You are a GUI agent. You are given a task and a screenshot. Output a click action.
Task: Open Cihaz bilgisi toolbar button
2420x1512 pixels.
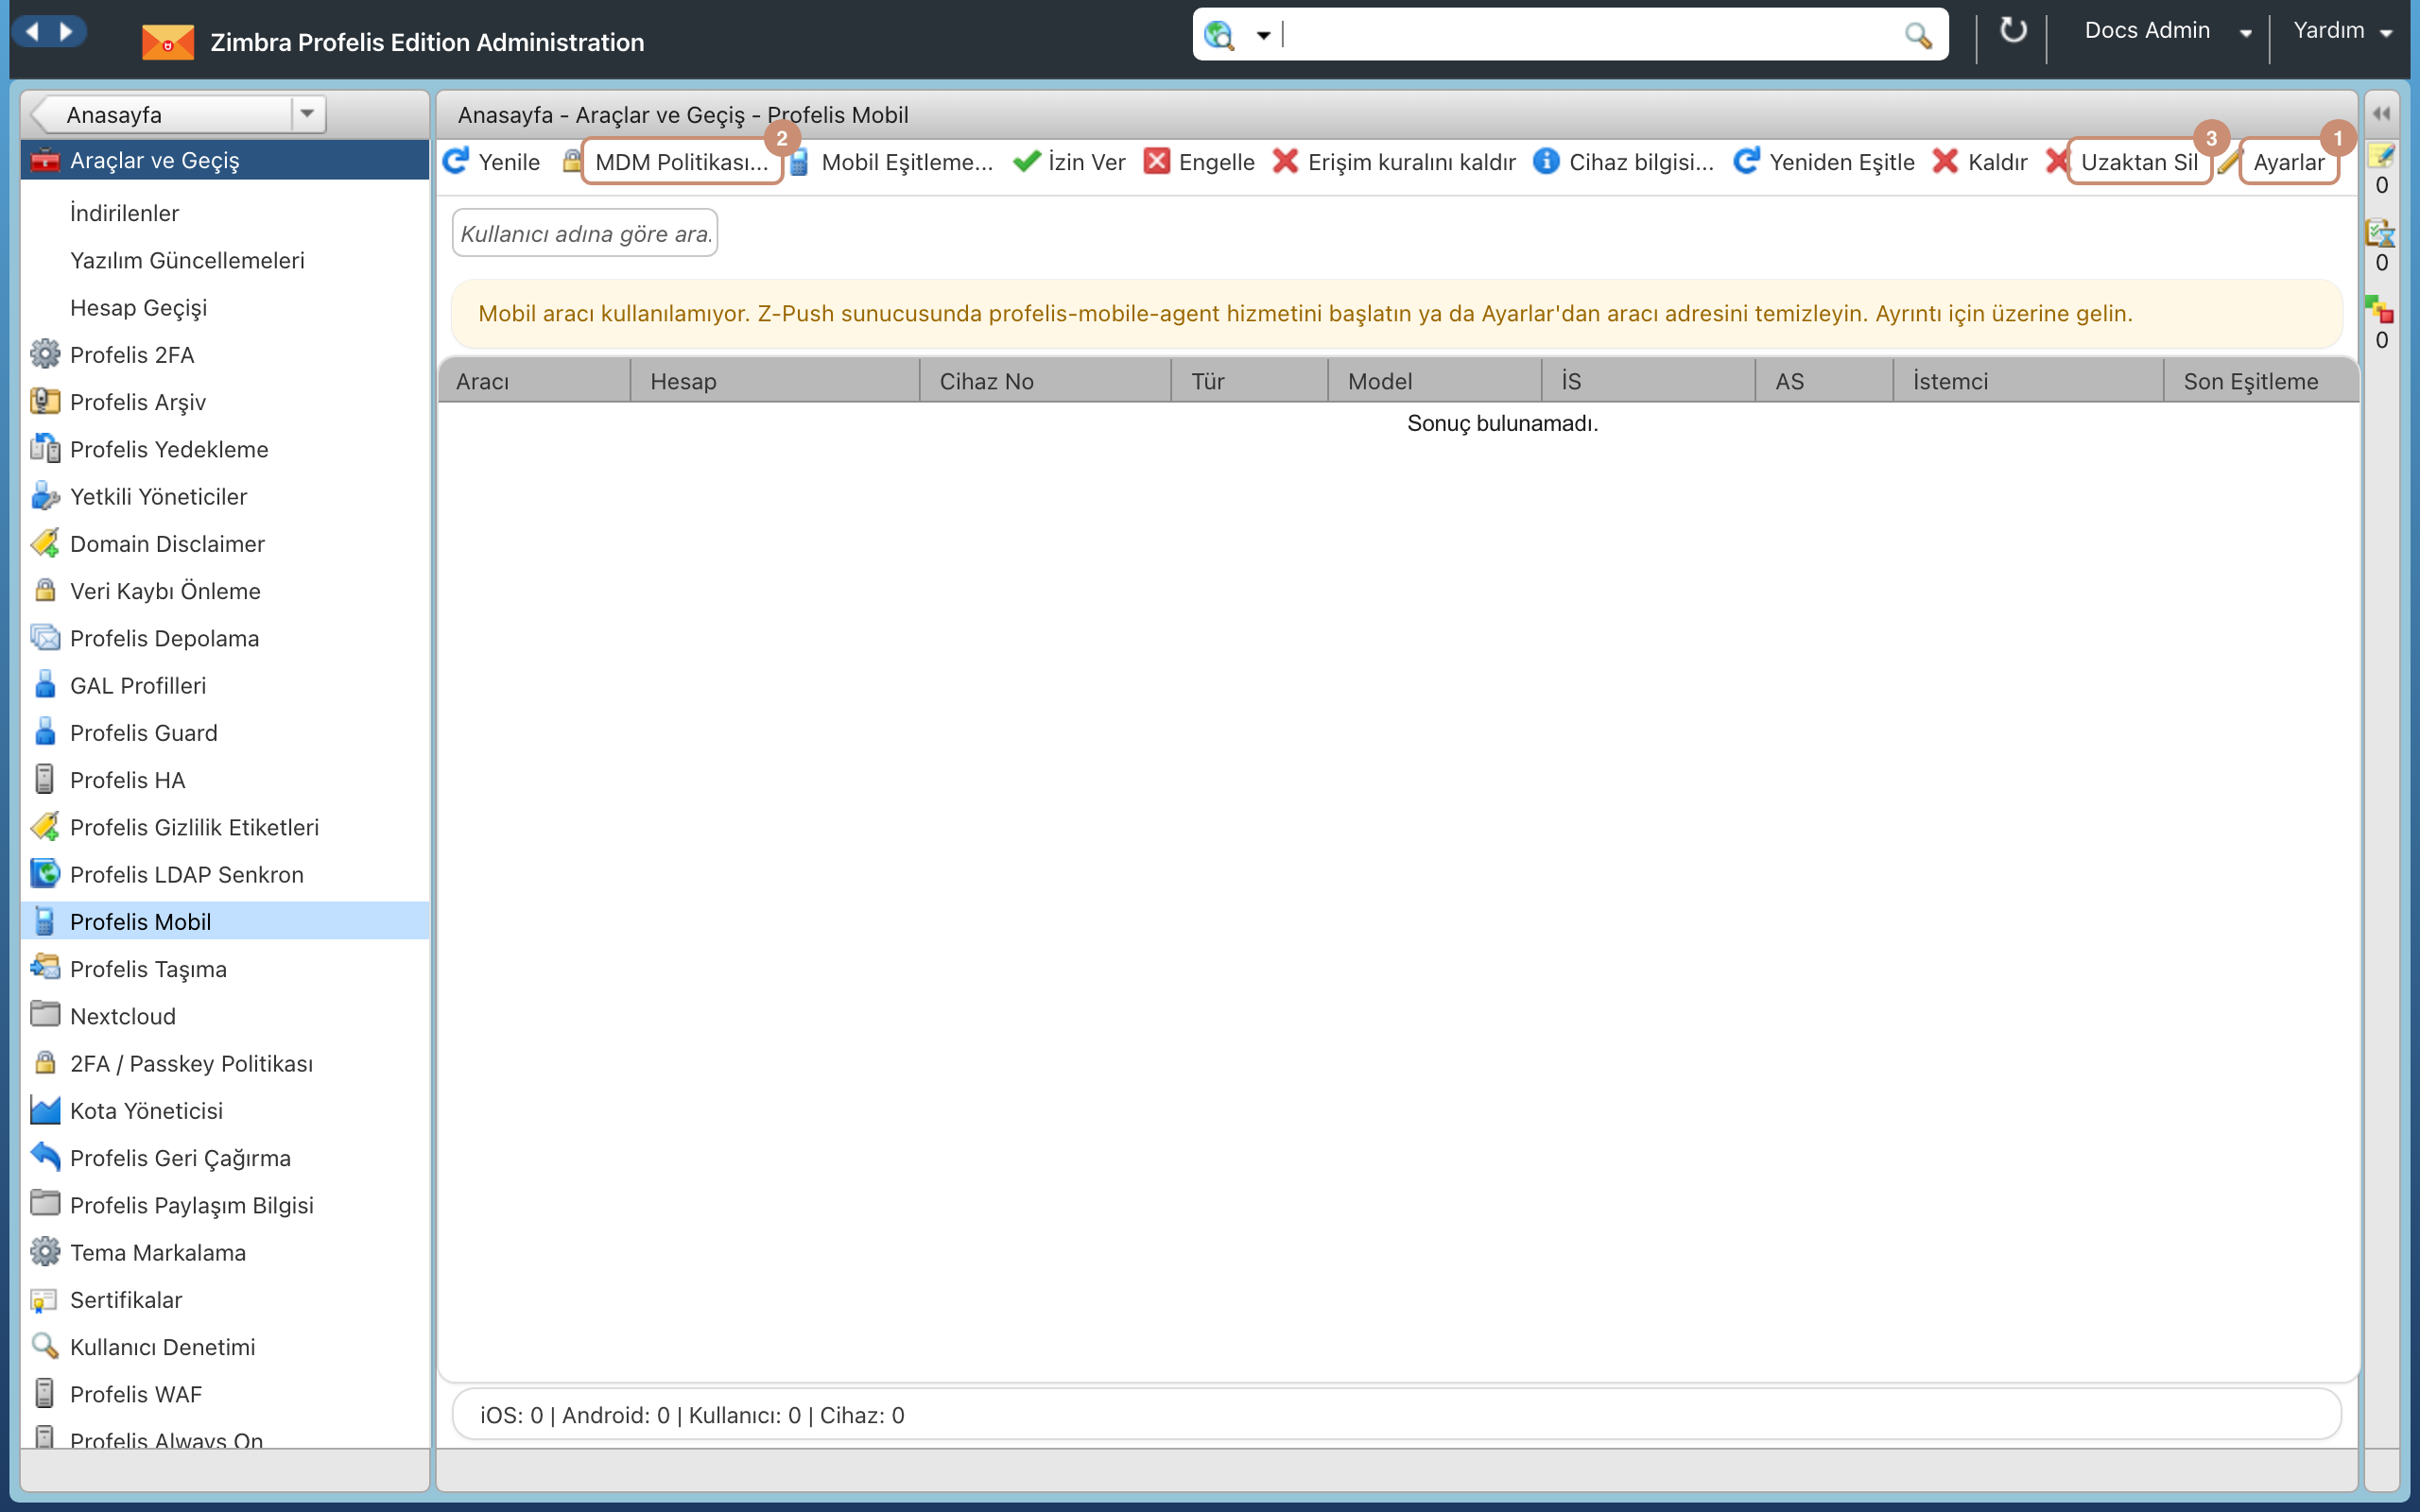1623,162
